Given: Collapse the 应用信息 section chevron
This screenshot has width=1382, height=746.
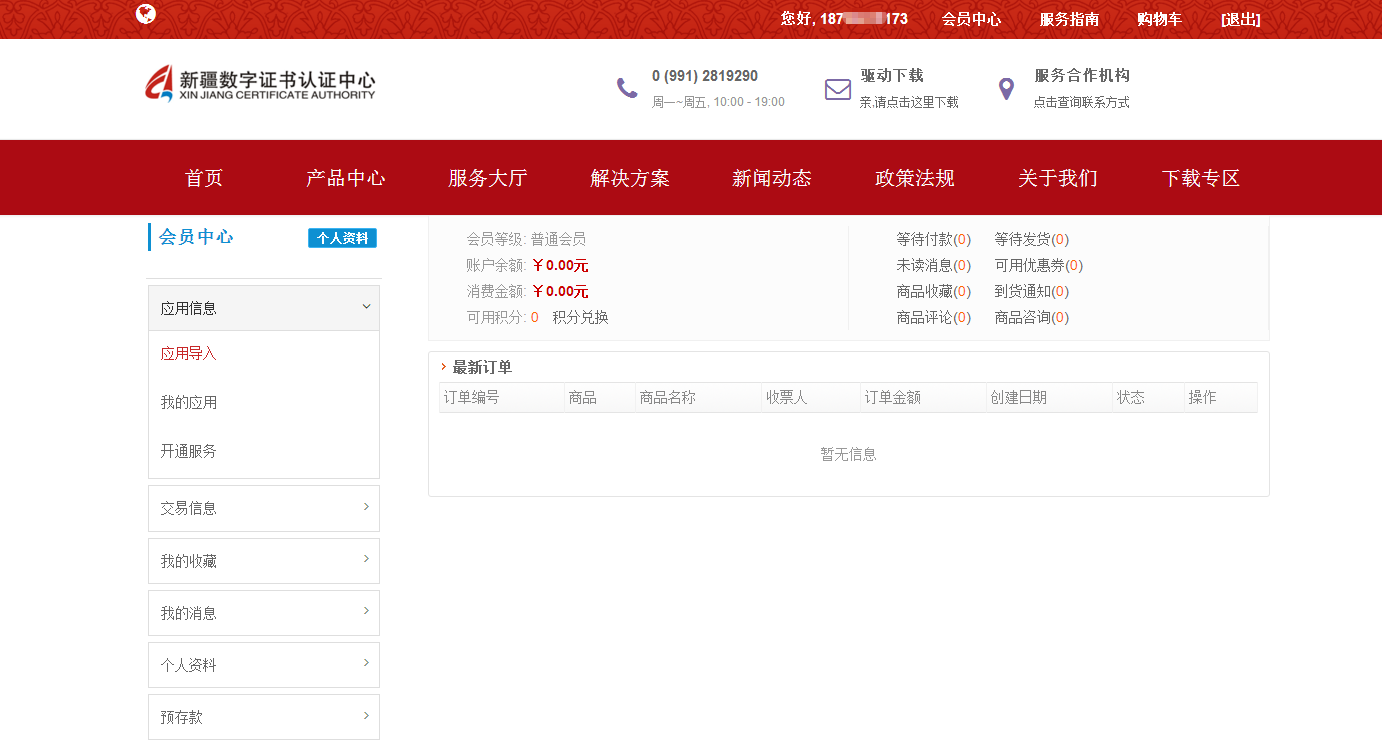Looking at the screenshot, I should (x=366, y=307).
